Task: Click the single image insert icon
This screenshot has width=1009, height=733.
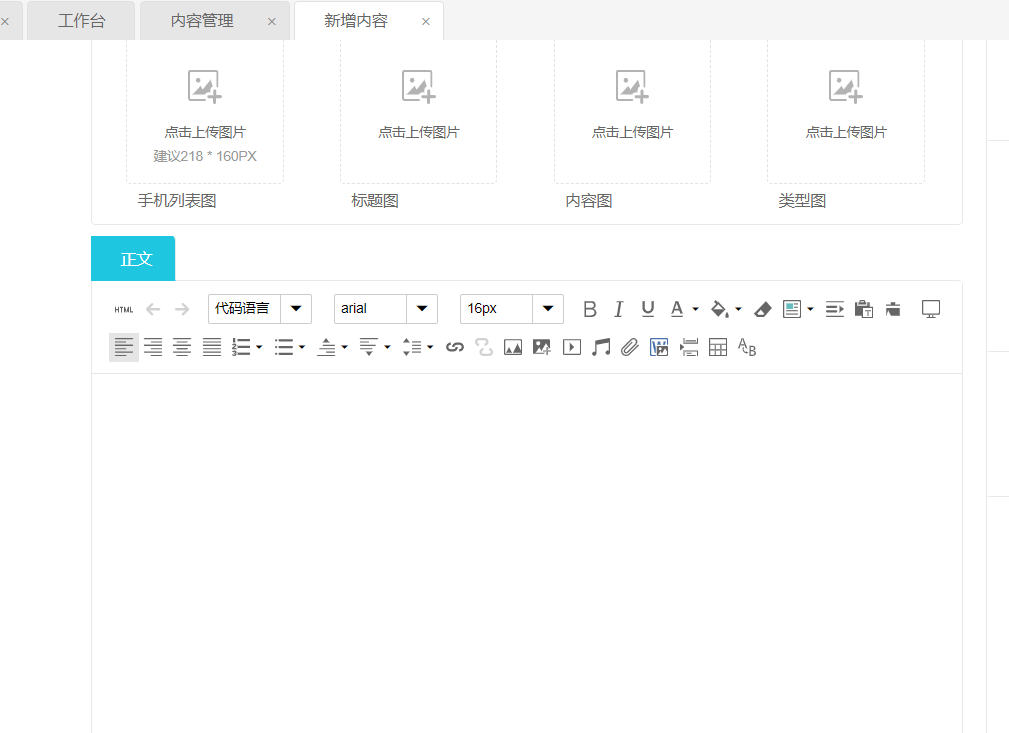Action: pyautogui.click(x=513, y=348)
